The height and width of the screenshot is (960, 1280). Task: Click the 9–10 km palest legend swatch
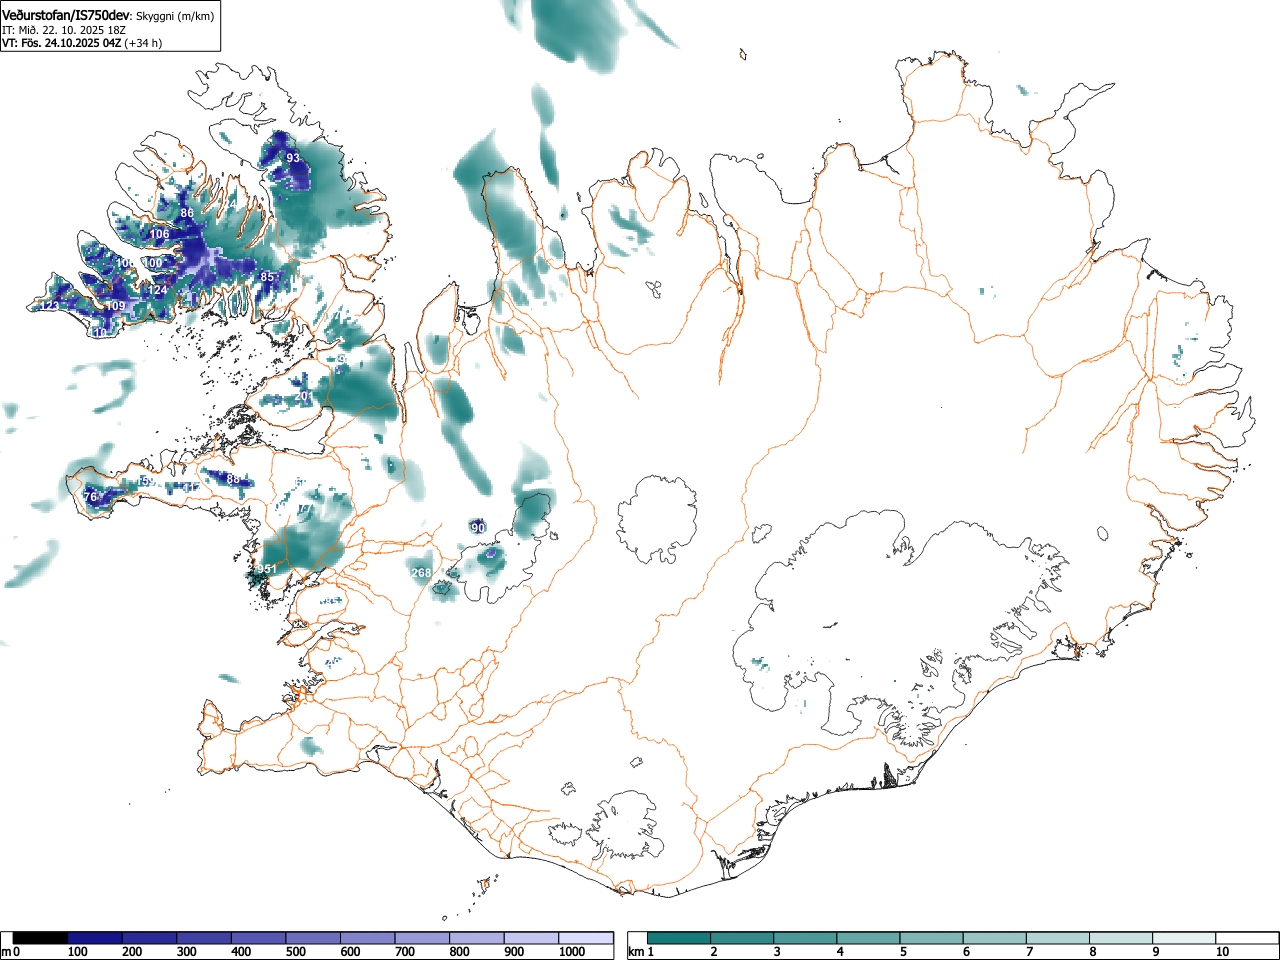1183,938
